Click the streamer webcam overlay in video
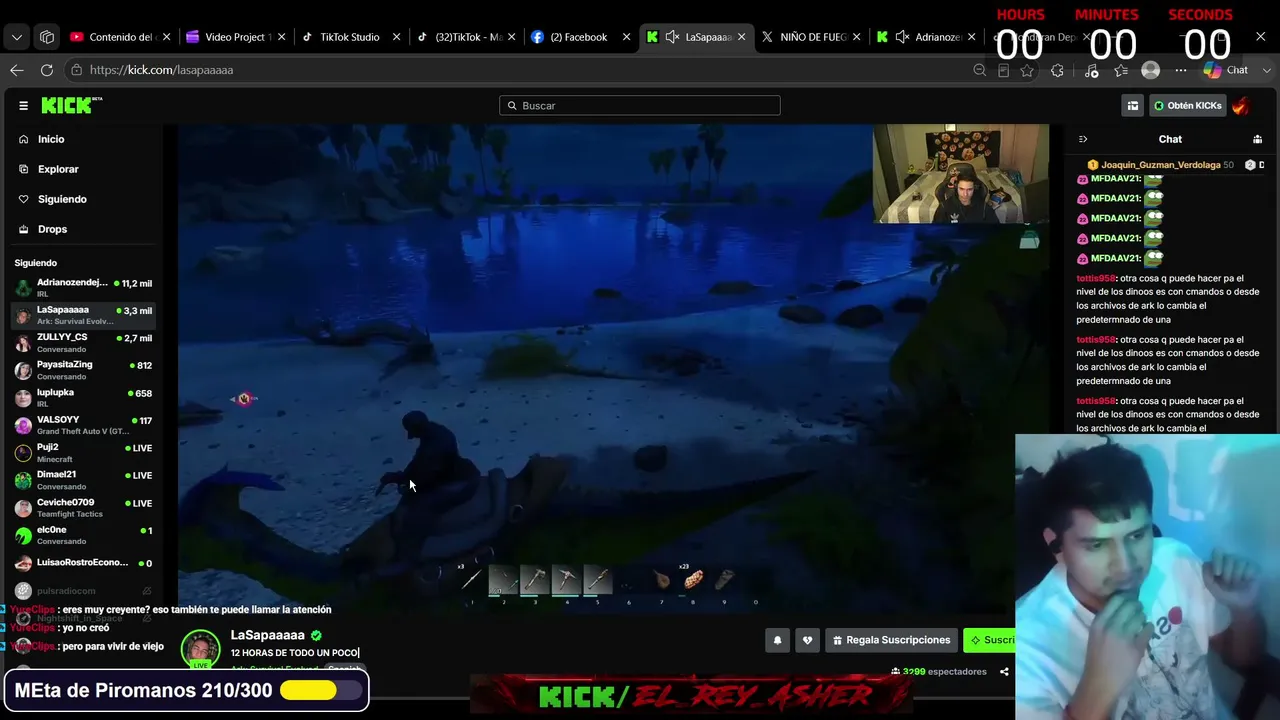The width and height of the screenshot is (1280, 720). coord(960,174)
